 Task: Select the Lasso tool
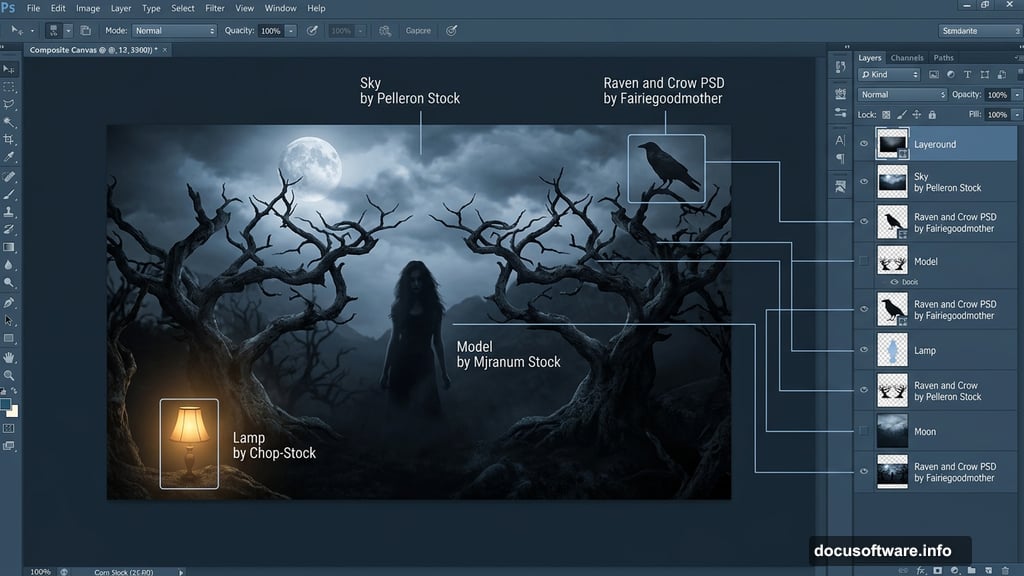coord(10,103)
